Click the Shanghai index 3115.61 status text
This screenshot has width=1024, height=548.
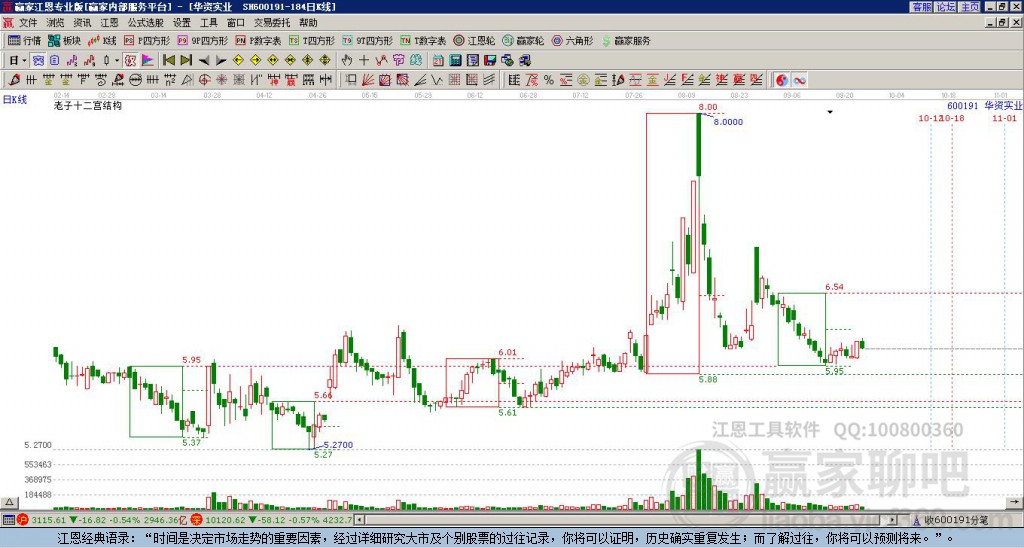click(x=49, y=520)
